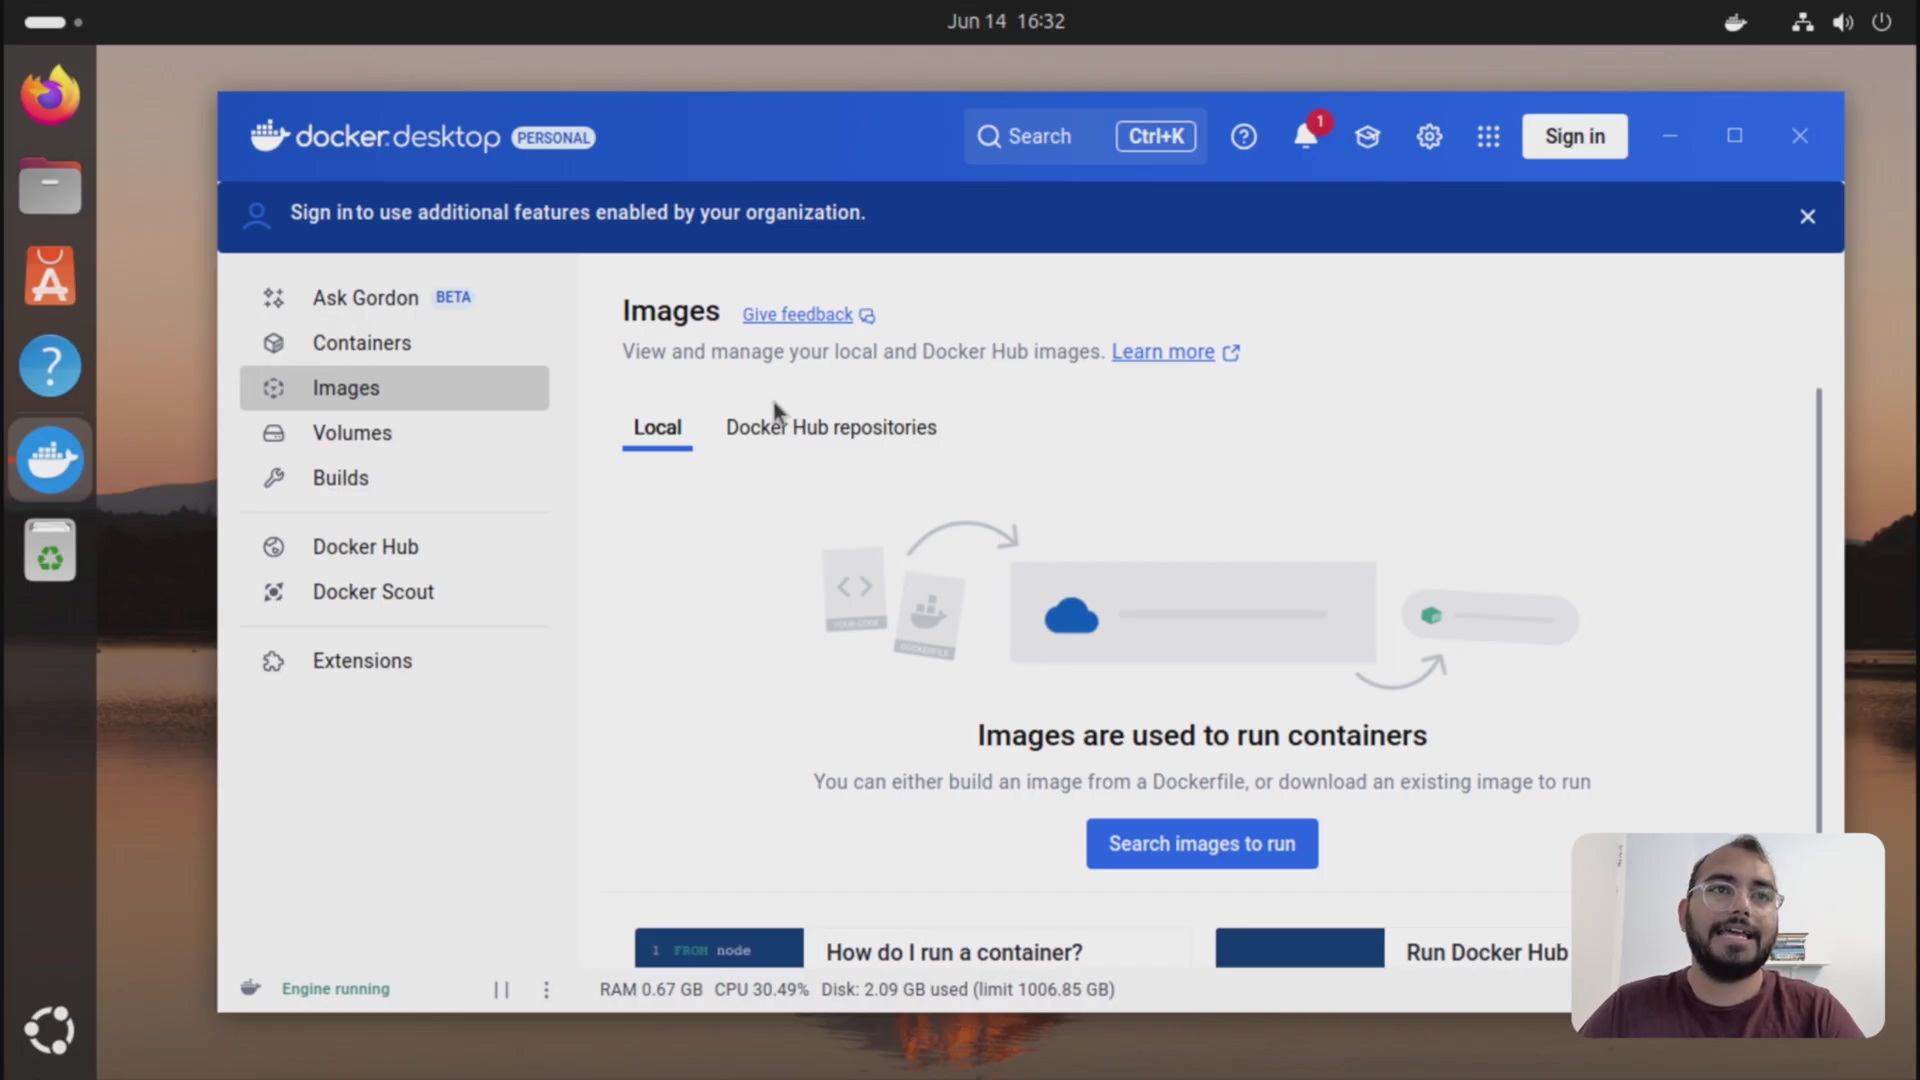
Task: Click the engine whale icon in status bar
Action: (x=251, y=988)
